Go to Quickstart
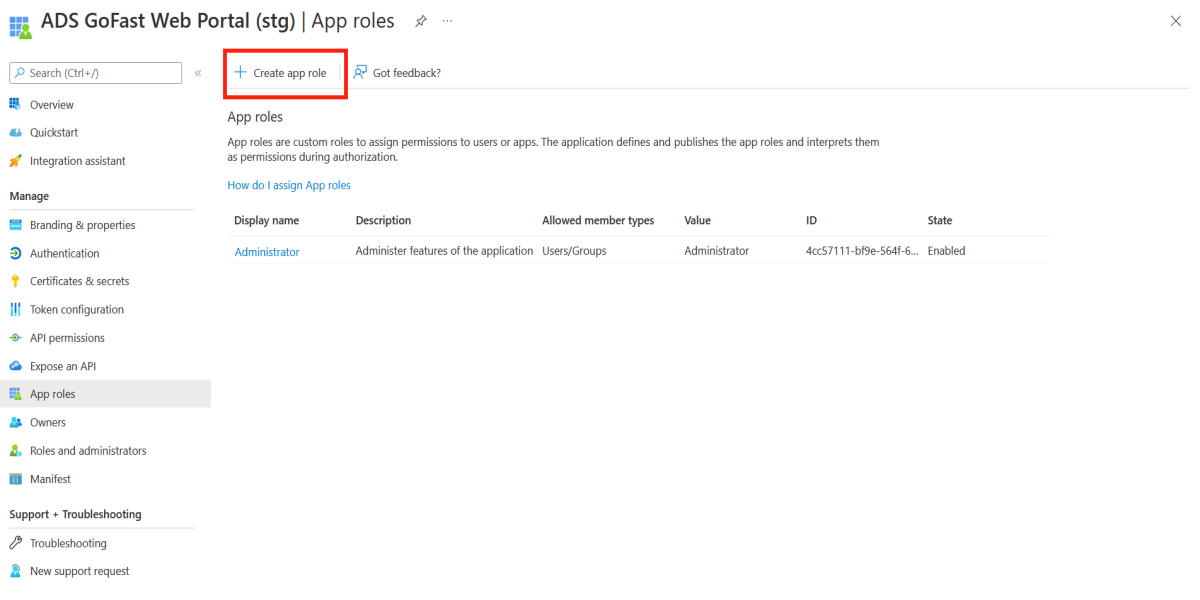Viewport: 1200px width, 600px height. click(x=54, y=133)
